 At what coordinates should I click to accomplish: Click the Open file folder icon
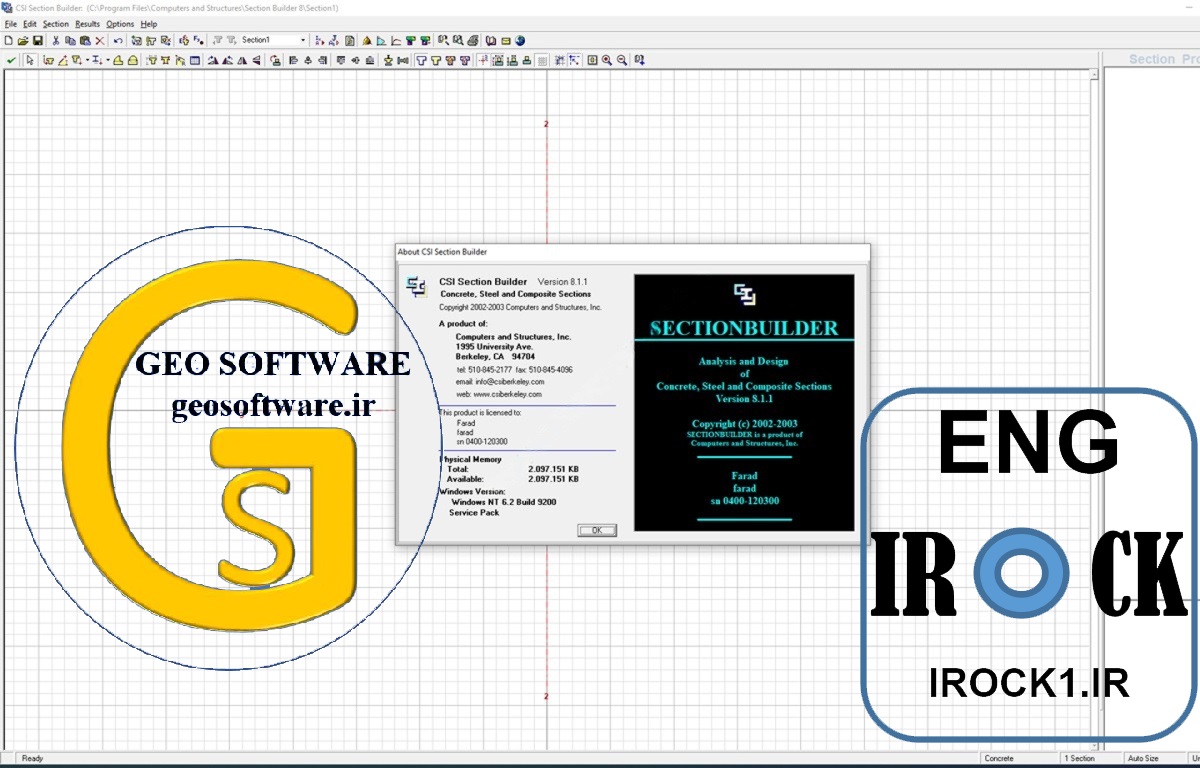tap(23, 41)
